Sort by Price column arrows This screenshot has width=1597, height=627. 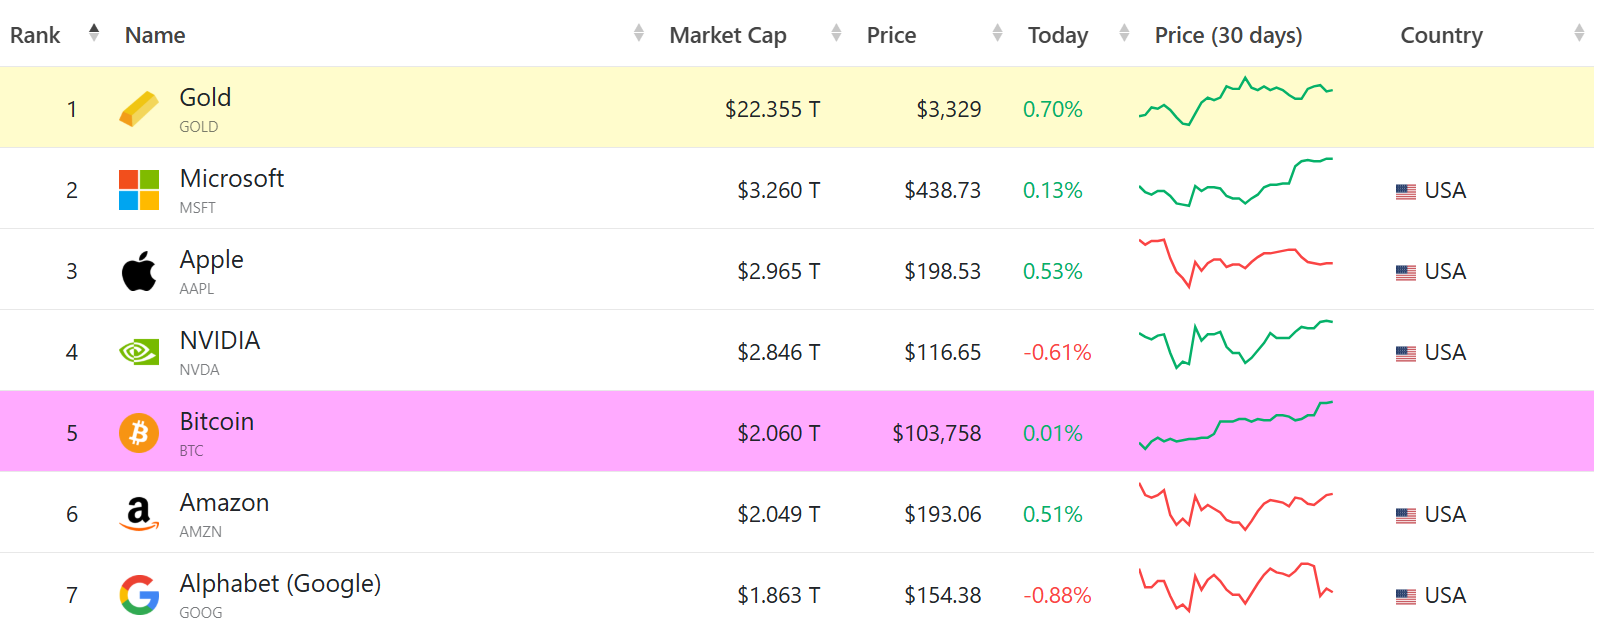coord(997,34)
